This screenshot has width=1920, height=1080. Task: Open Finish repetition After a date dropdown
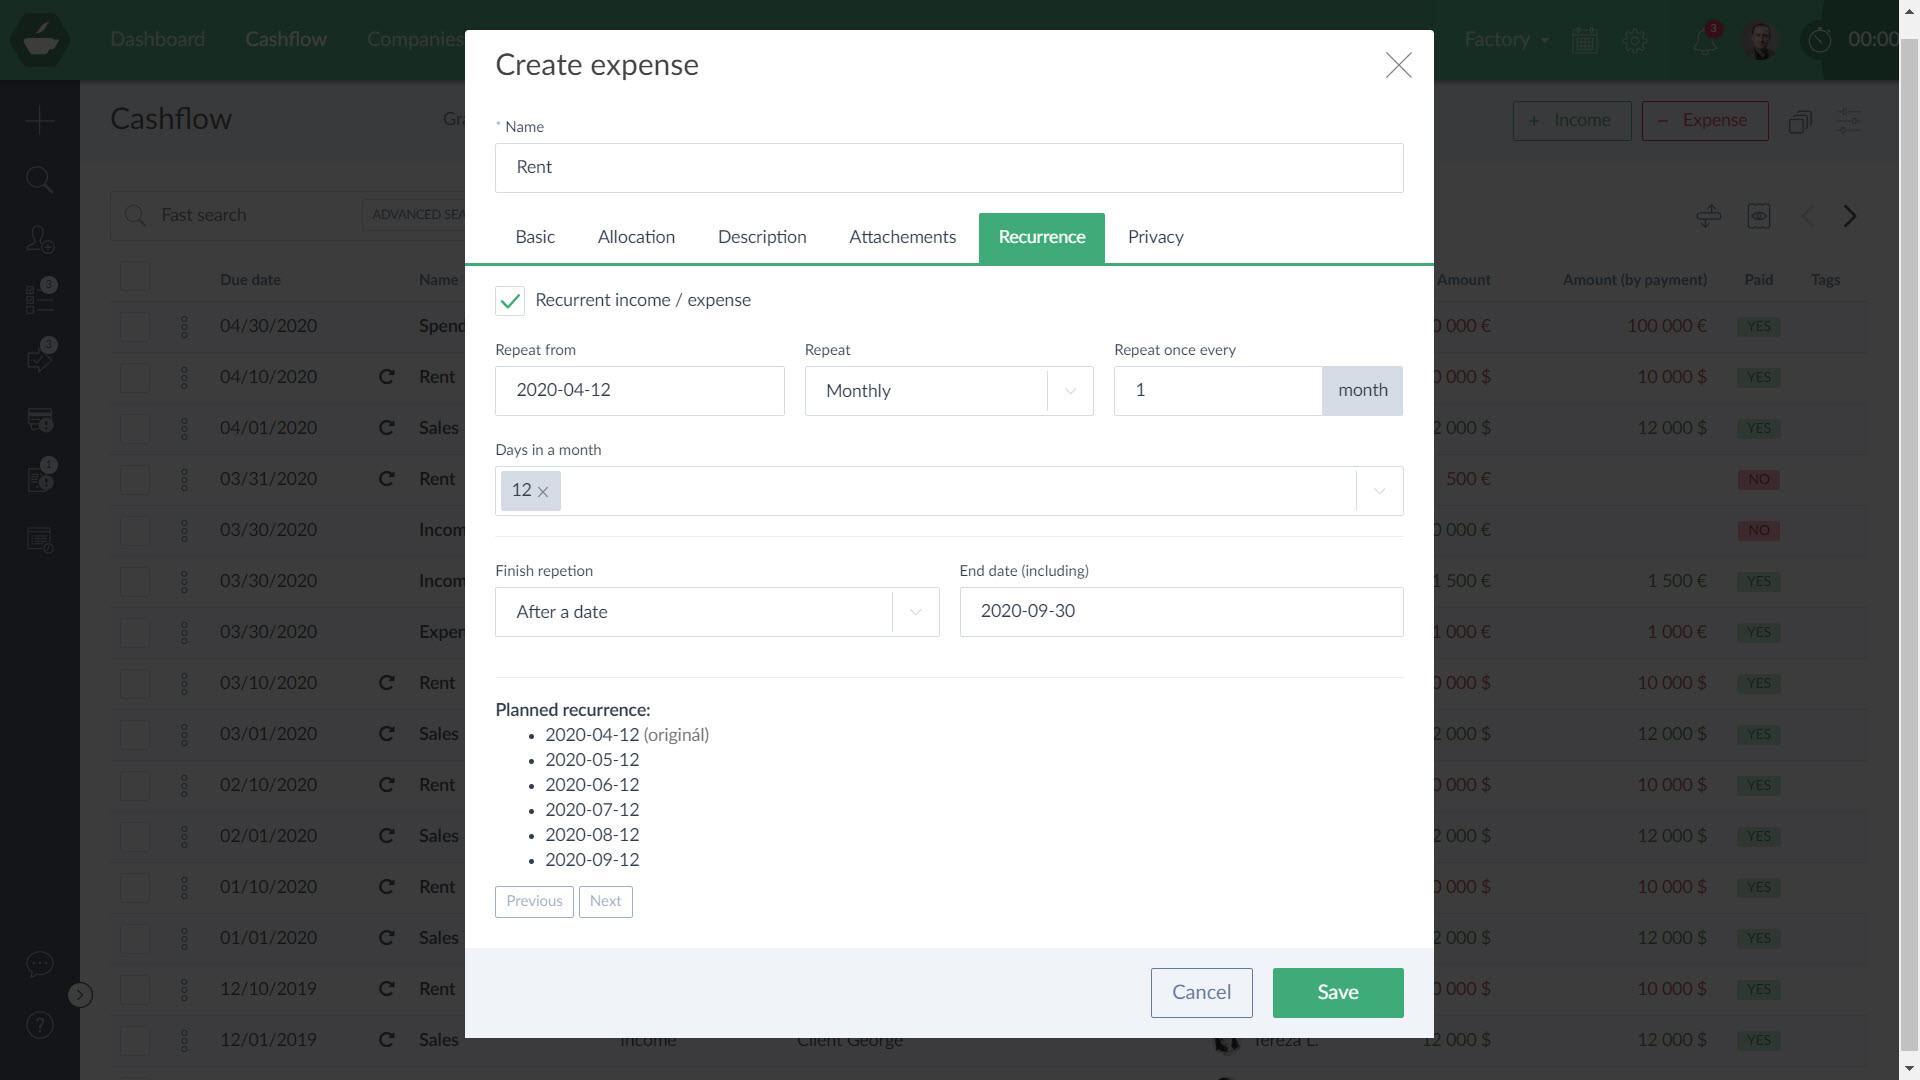coord(716,612)
